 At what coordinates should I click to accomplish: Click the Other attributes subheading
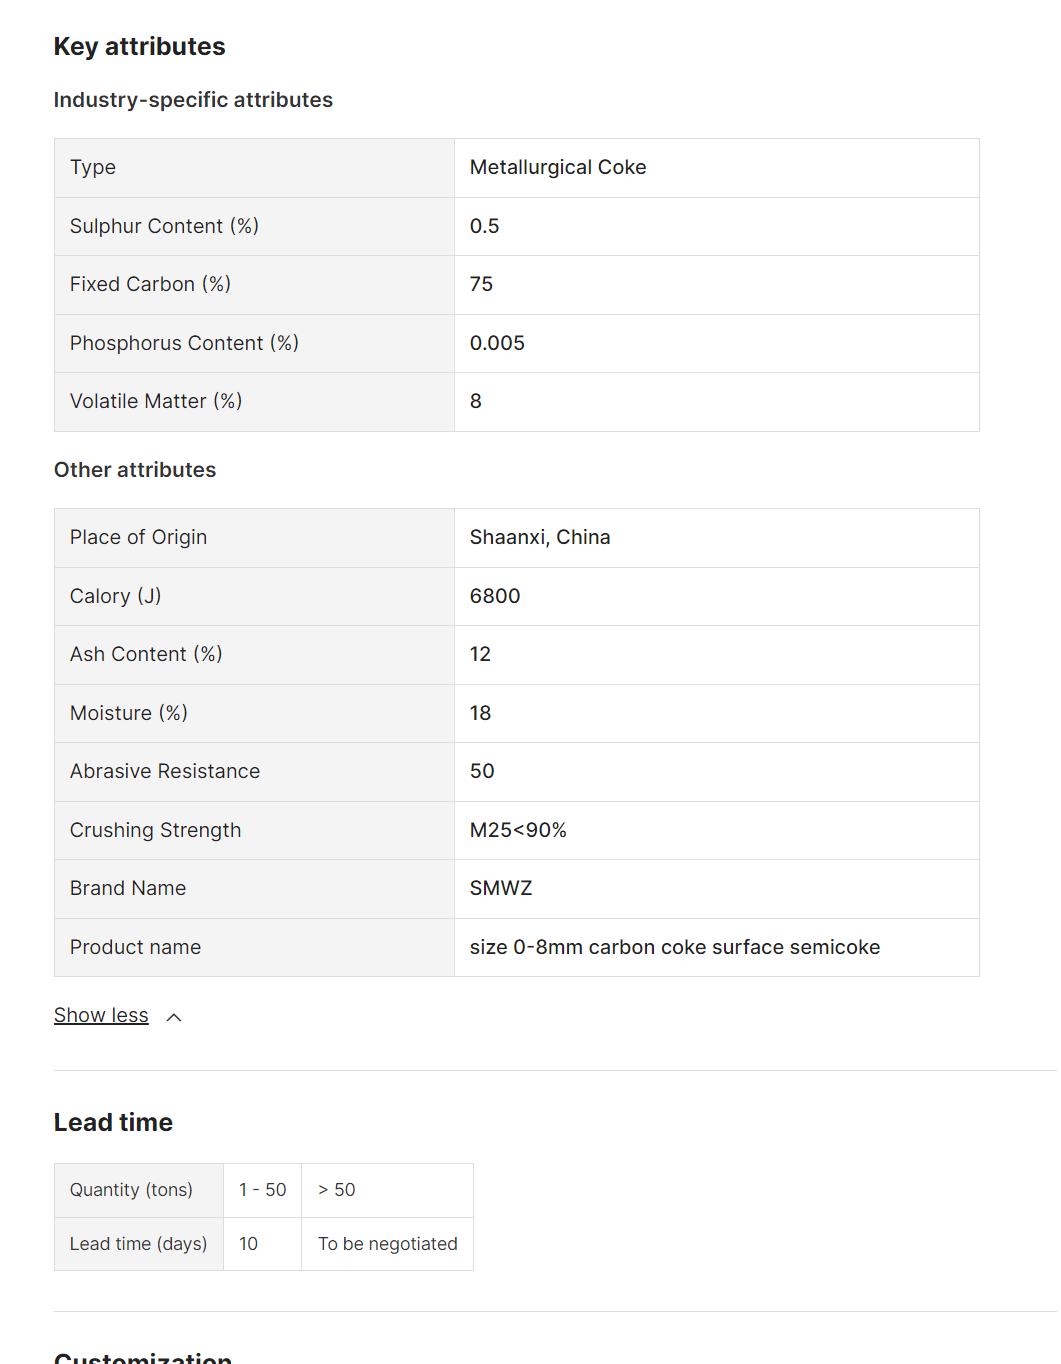135,470
